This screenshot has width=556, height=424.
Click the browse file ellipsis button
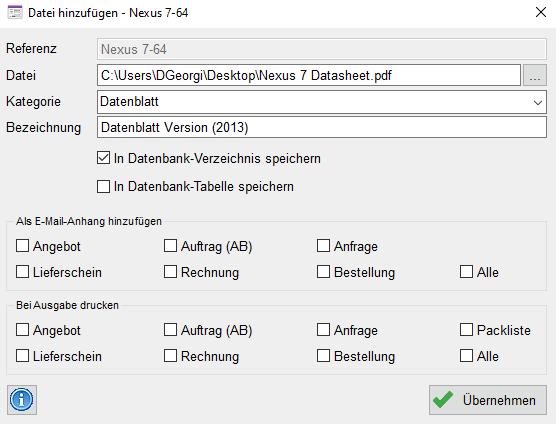tap(535, 75)
